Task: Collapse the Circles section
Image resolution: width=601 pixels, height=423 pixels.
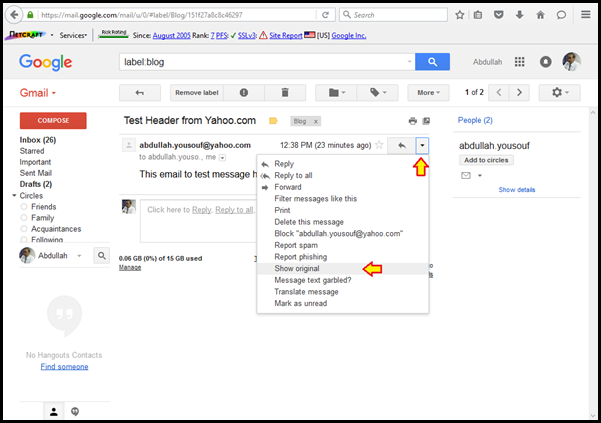Action: tap(14, 195)
